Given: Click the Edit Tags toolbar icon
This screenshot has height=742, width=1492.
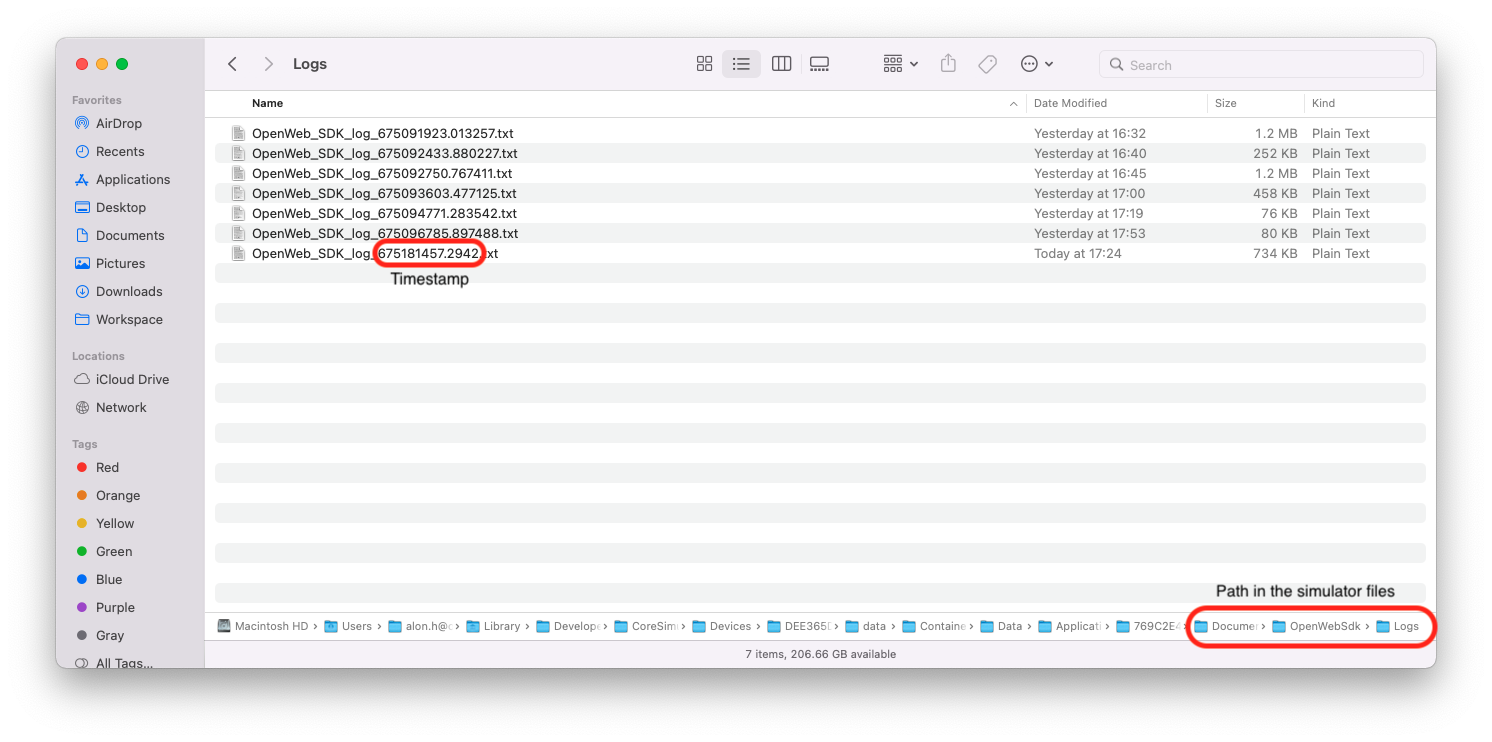Looking at the screenshot, I should [x=987, y=64].
